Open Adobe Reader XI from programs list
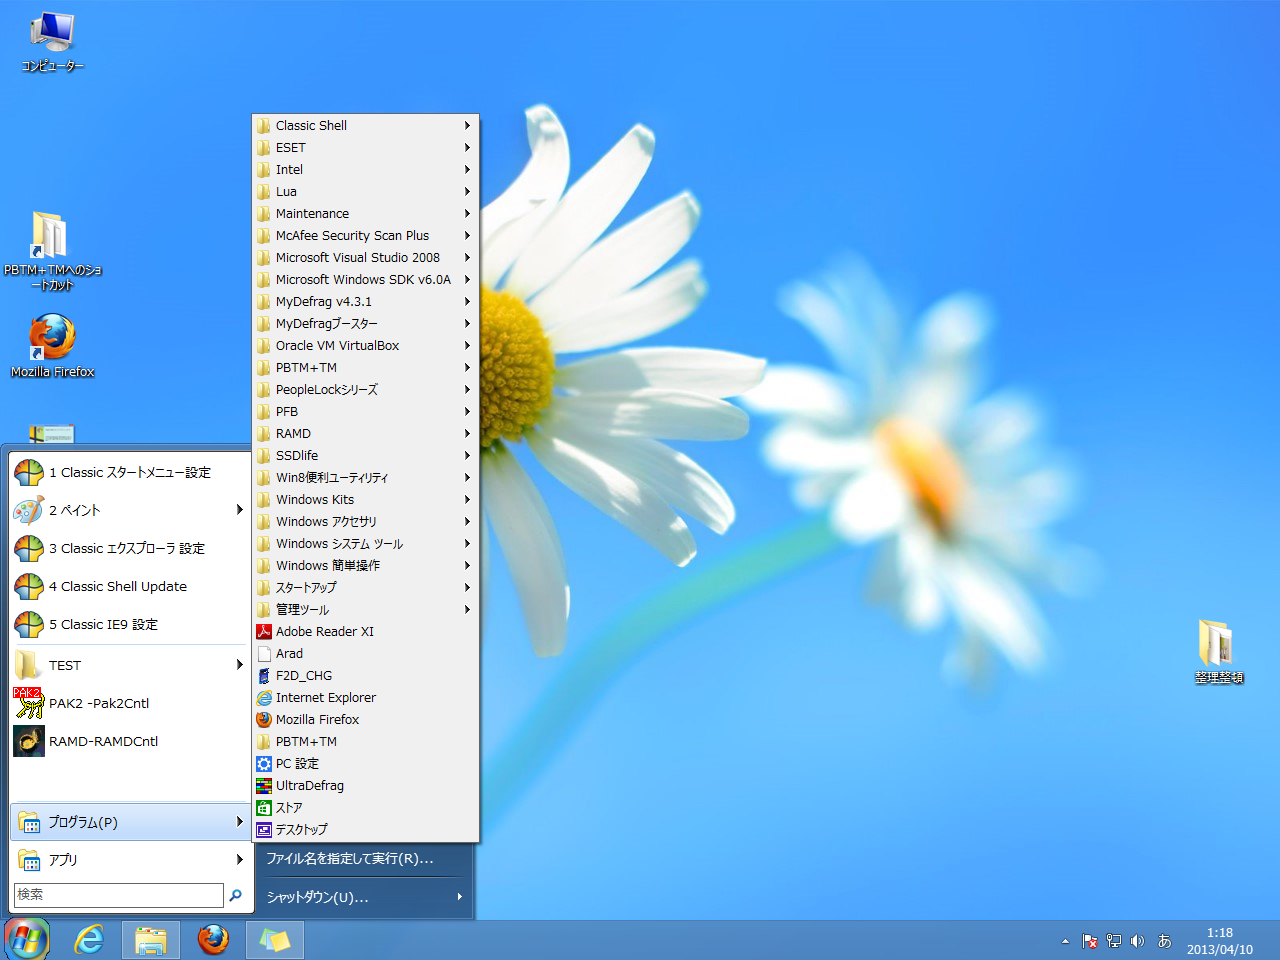The width and height of the screenshot is (1280, 960). click(x=324, y=631)
